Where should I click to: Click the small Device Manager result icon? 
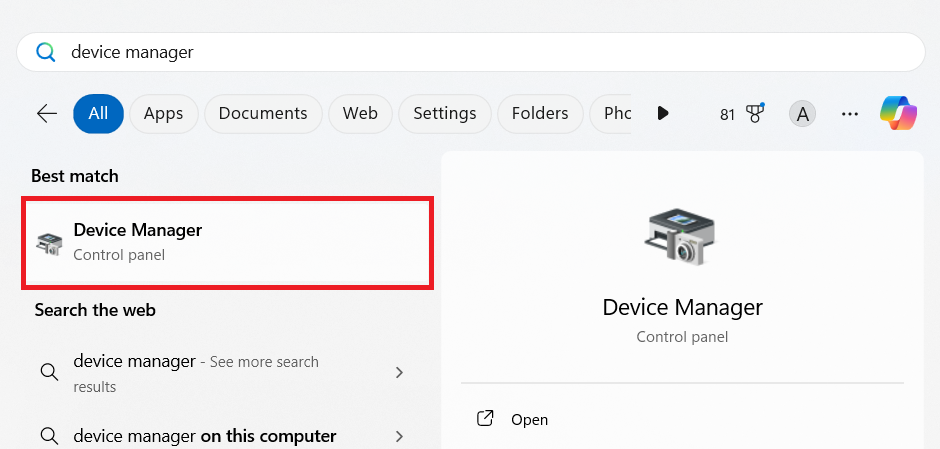coord(49,242)
